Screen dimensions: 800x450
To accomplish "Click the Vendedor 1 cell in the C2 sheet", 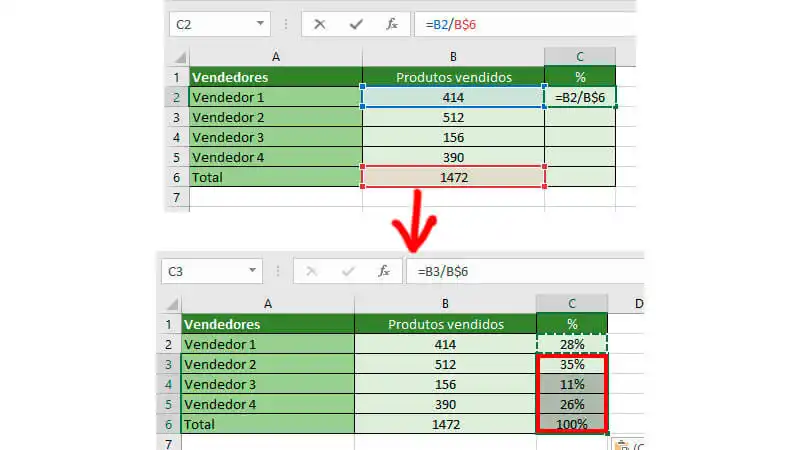I will click(x=276, y=97).
